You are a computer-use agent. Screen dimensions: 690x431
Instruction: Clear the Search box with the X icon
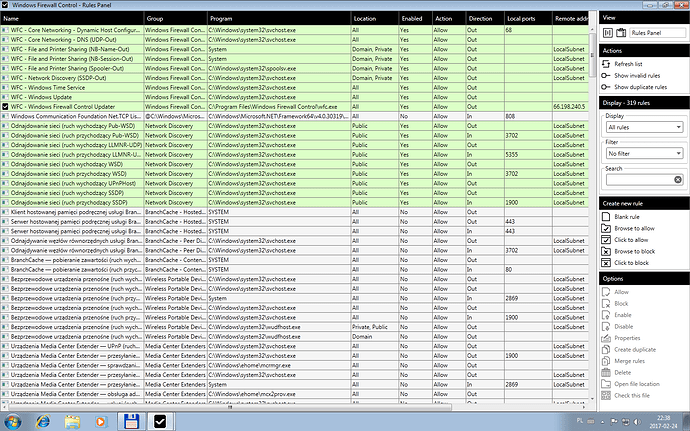pos(678,179)
